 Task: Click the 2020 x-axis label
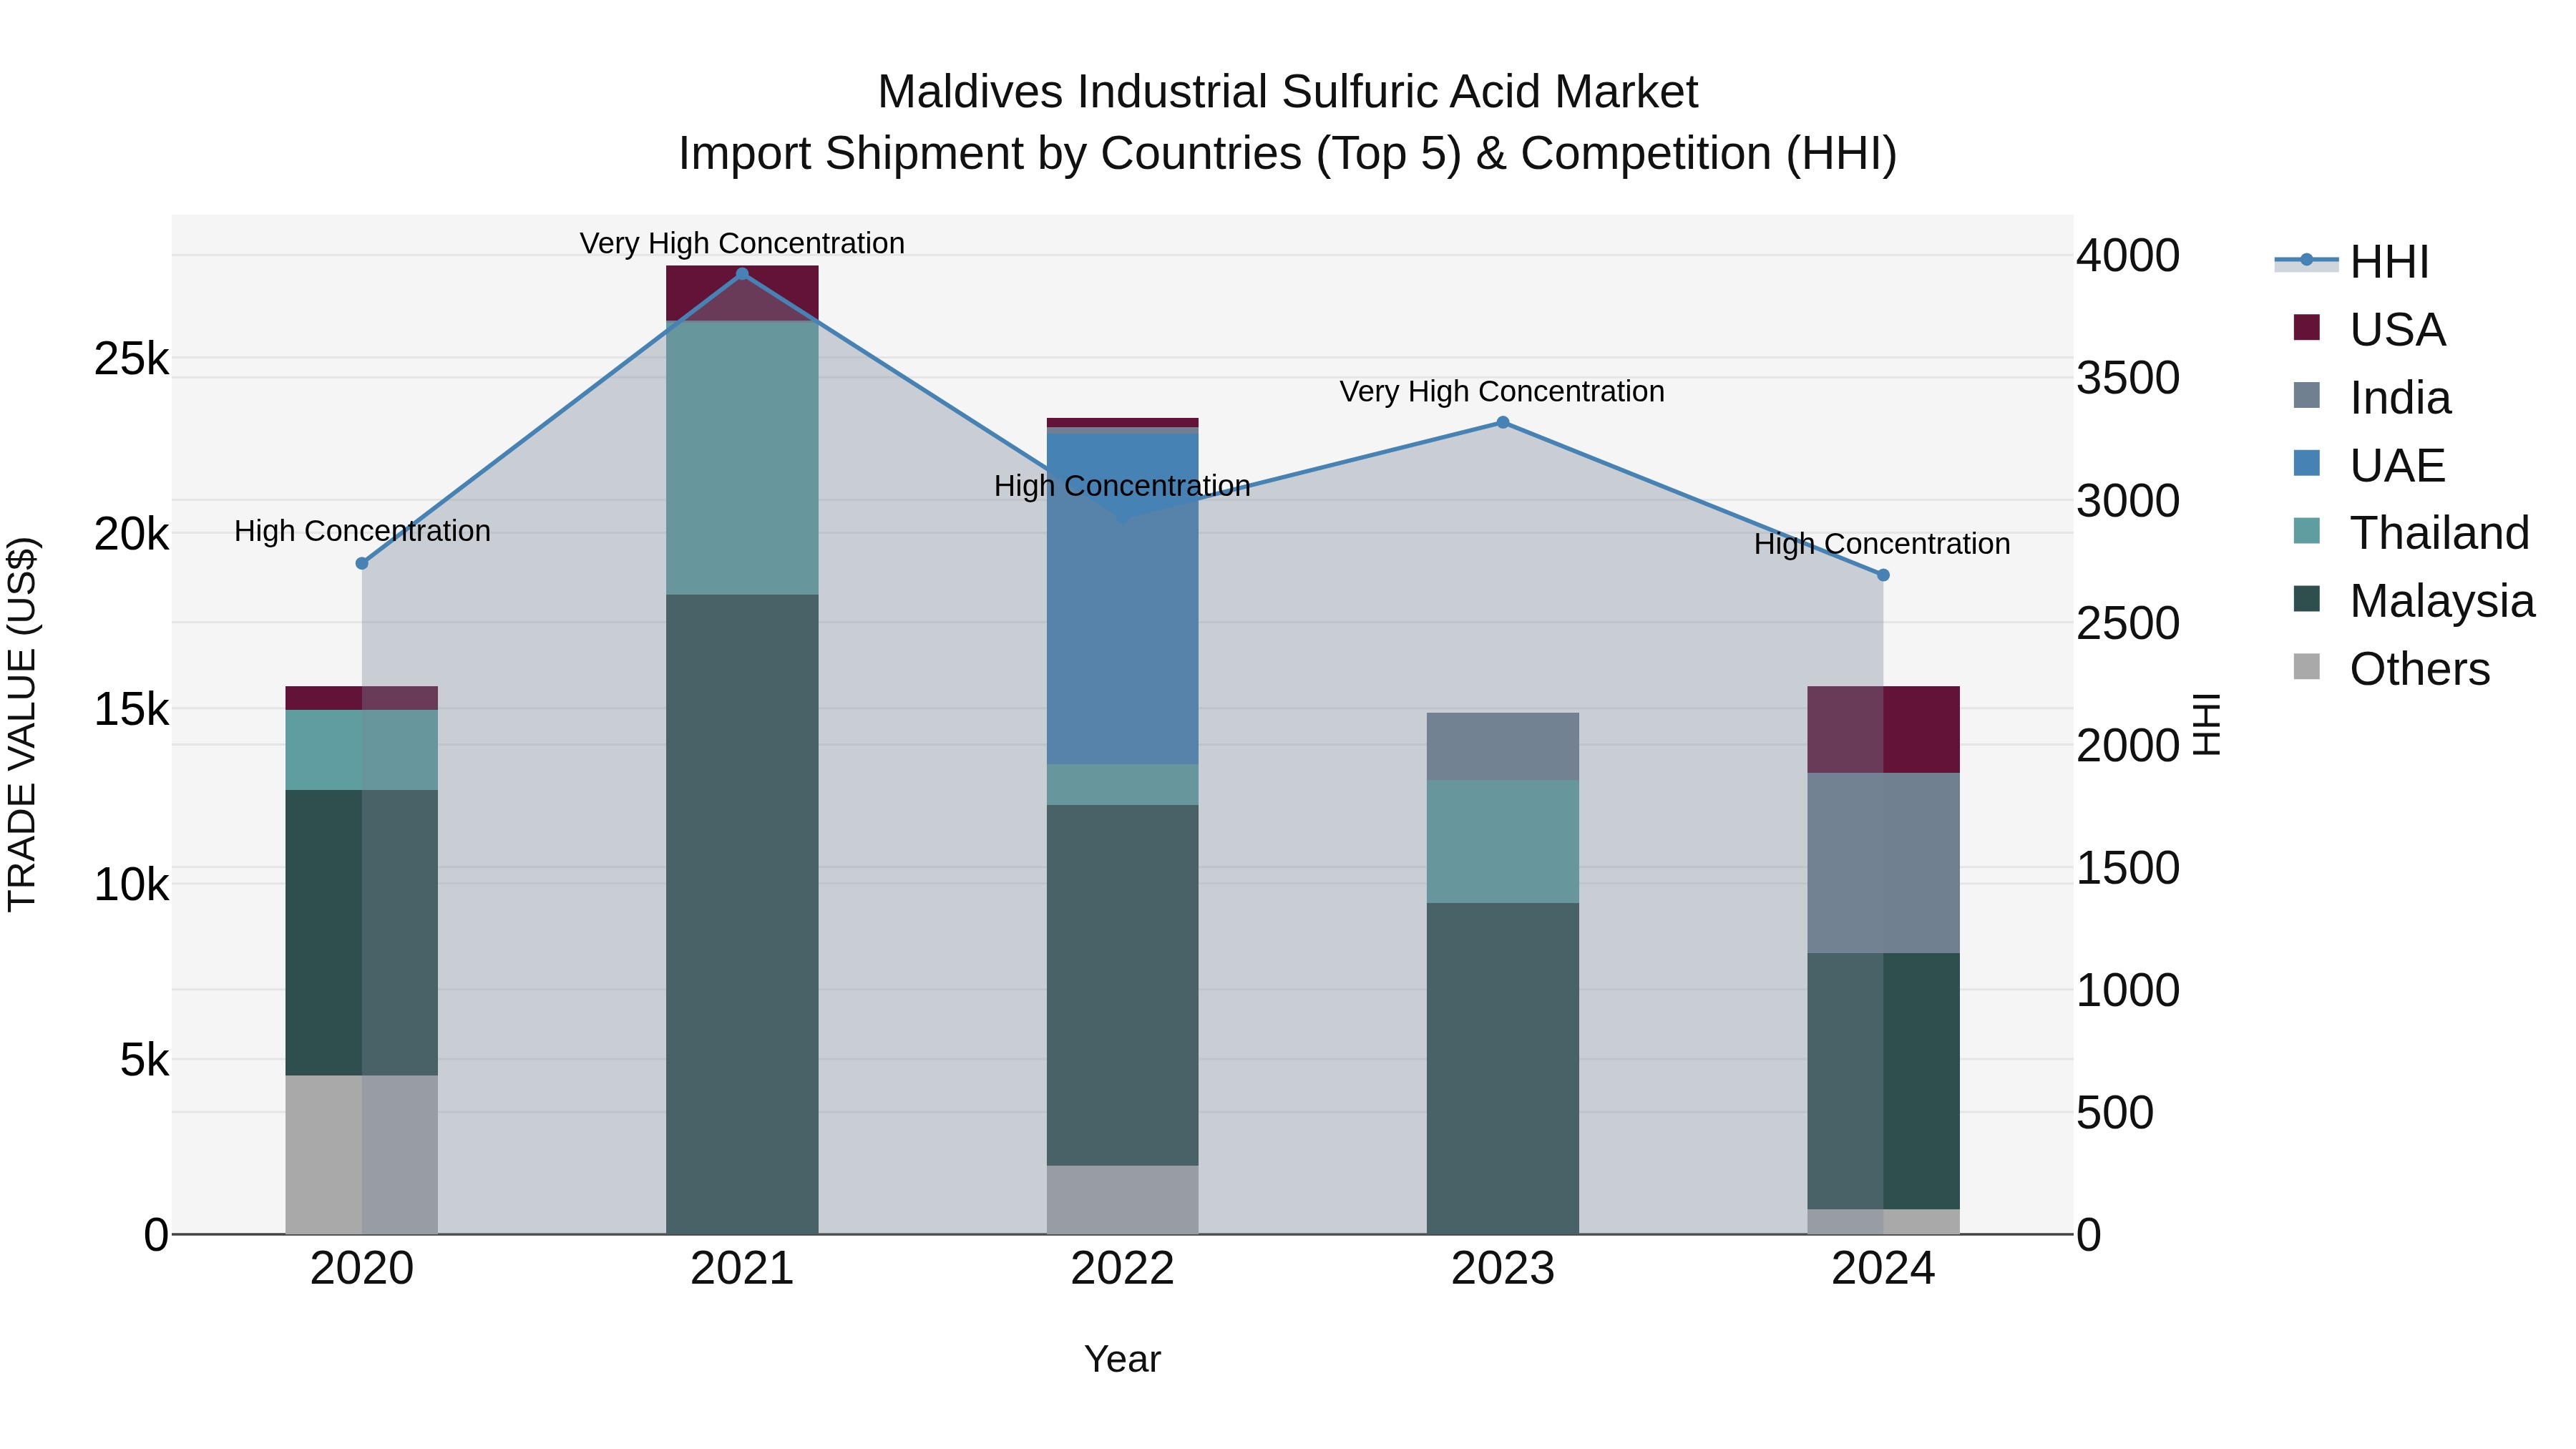pyautogui.click(x=362, y=1269)
